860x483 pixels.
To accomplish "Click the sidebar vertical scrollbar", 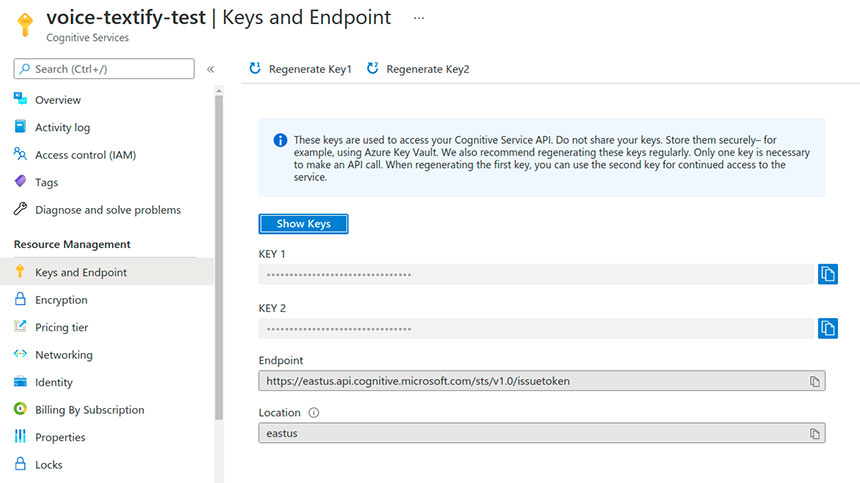I will pos(219,250).
